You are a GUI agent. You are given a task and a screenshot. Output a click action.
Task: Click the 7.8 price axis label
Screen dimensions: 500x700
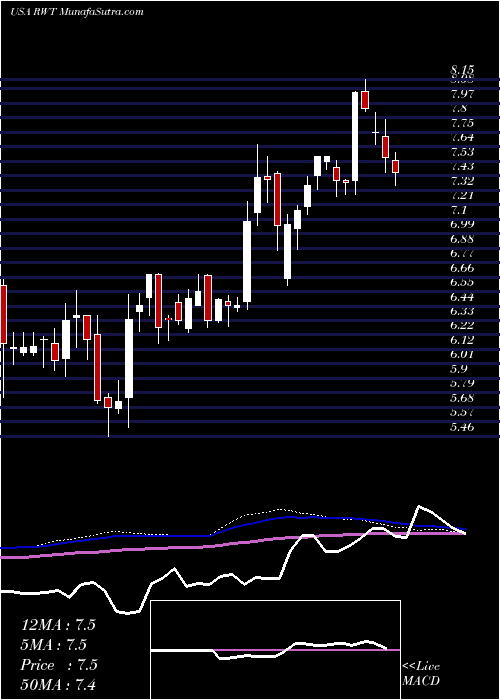[459, 108]
